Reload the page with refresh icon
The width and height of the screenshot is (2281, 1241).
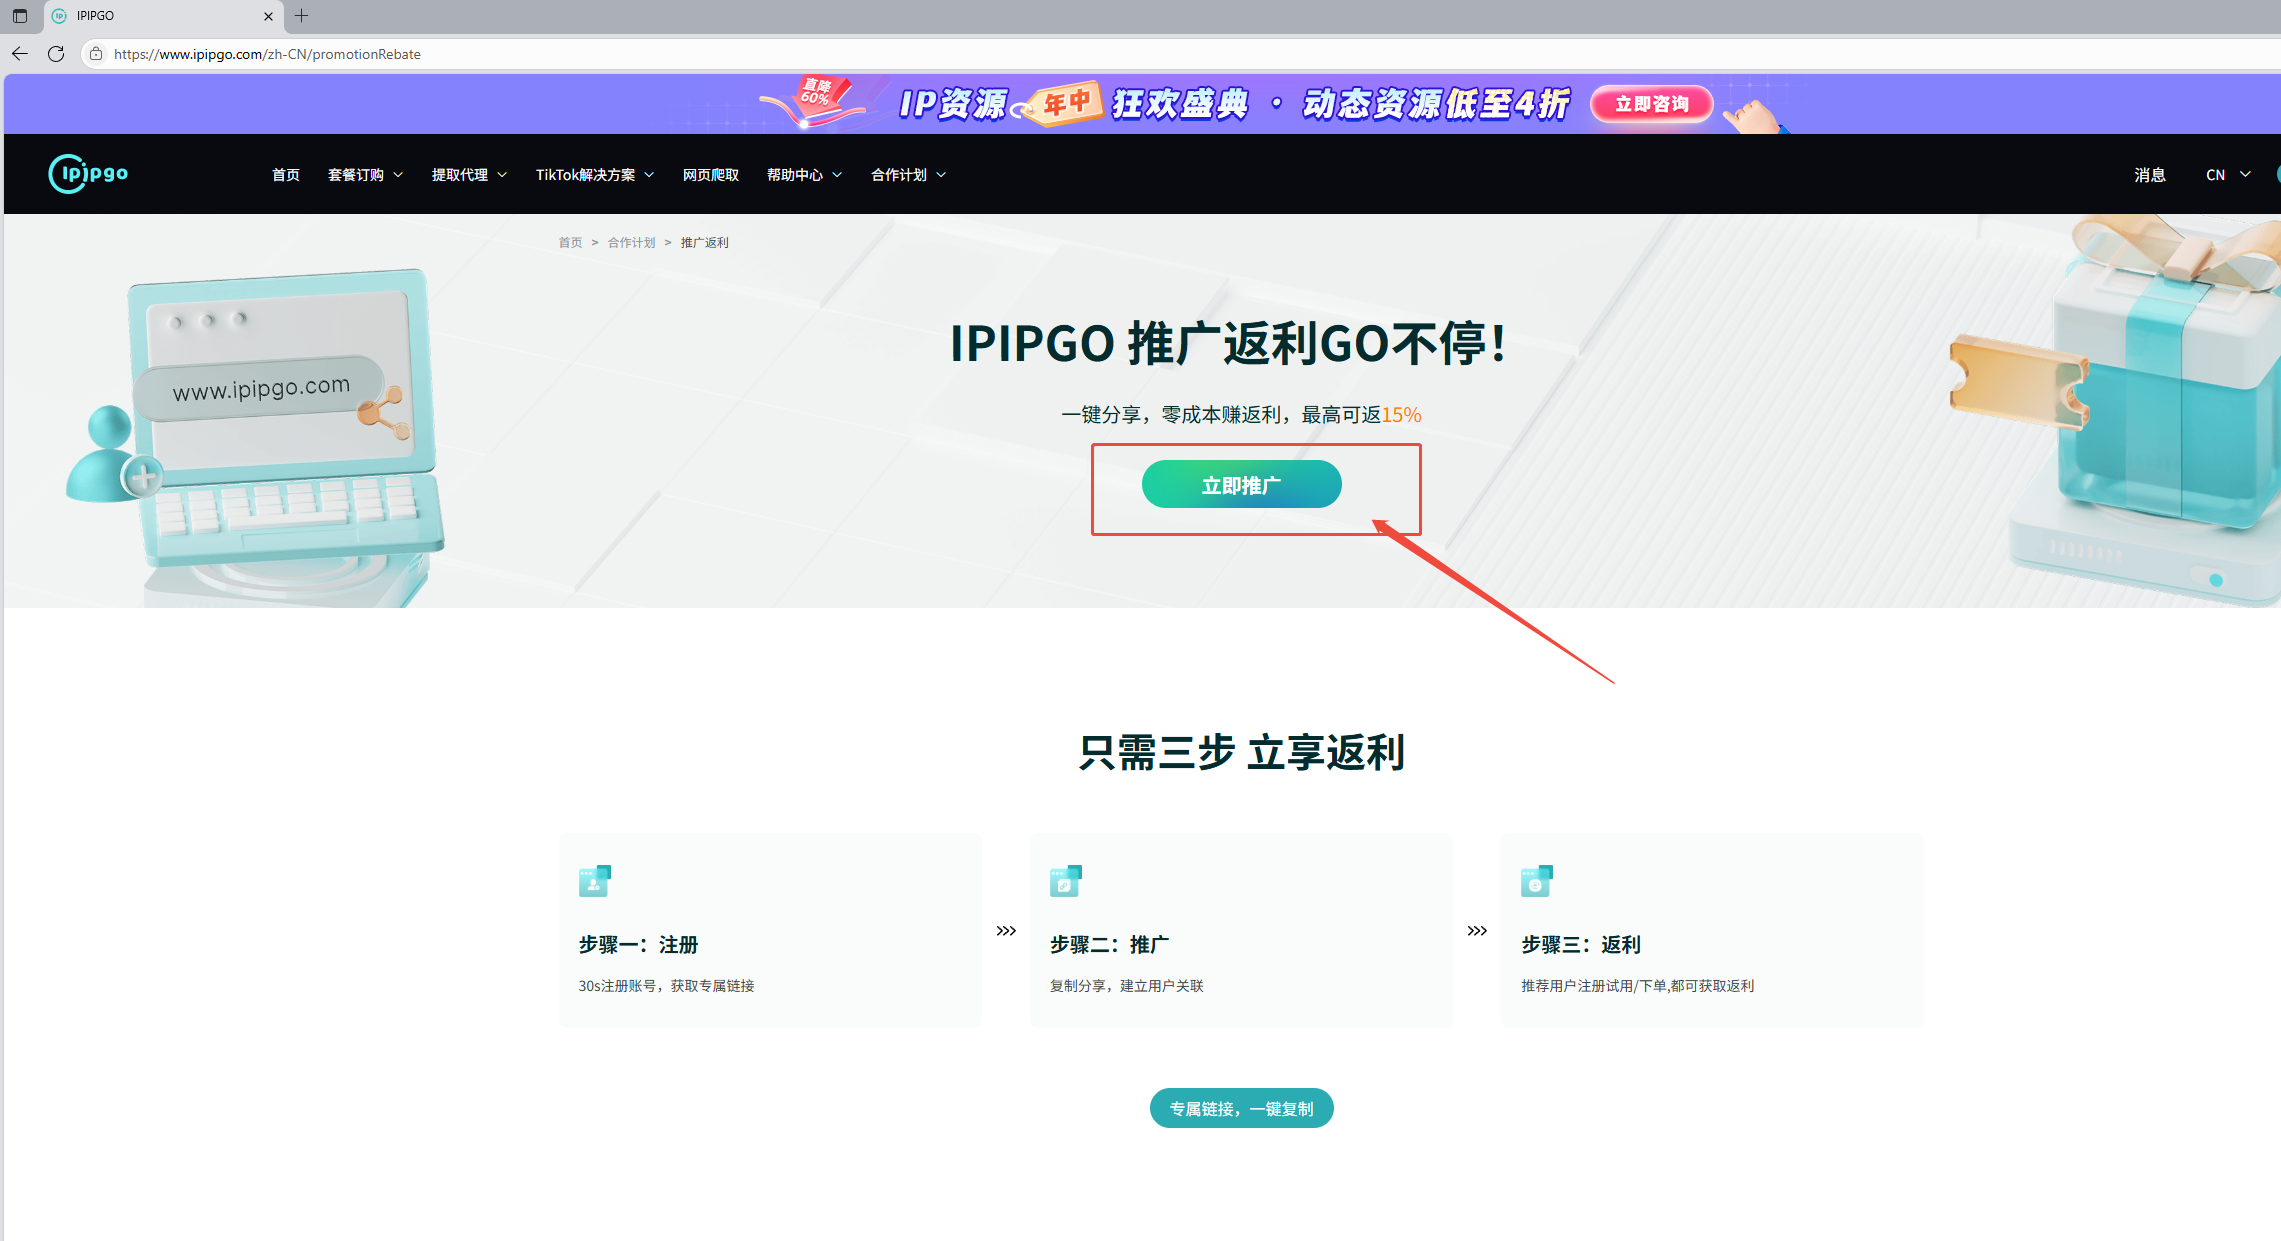click(56, 54)
